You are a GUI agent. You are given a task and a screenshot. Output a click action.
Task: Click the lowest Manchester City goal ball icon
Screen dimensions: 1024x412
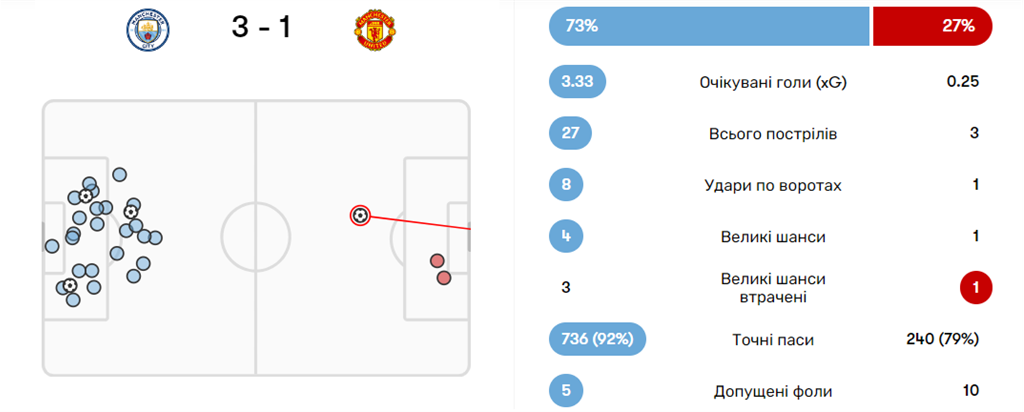click(x=70, y=286)
